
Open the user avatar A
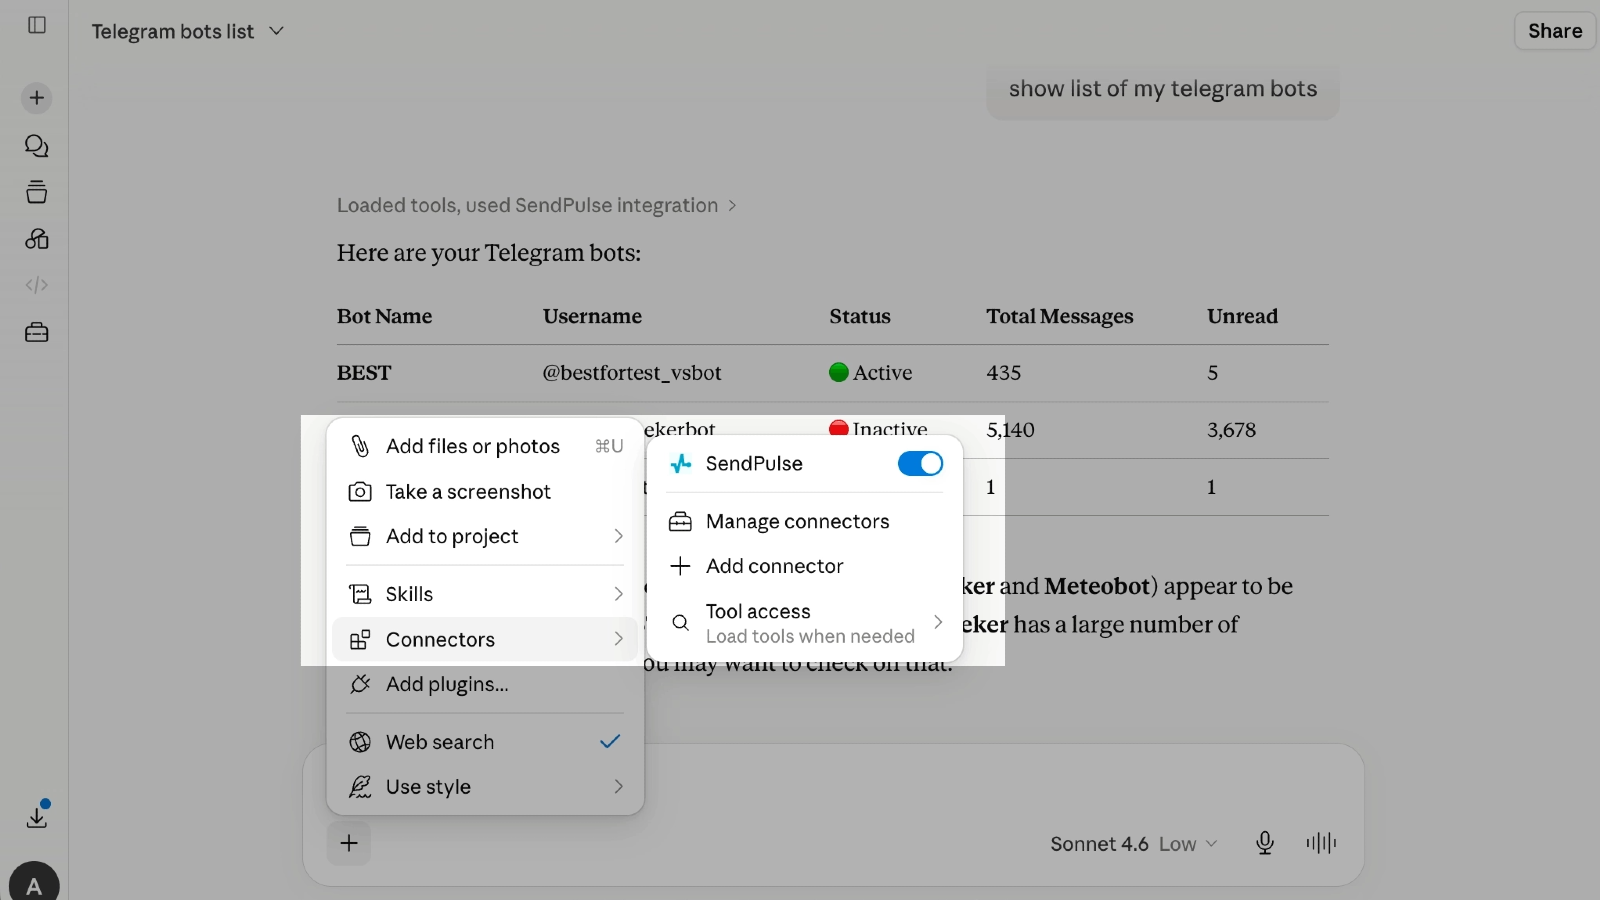(34, 884)
